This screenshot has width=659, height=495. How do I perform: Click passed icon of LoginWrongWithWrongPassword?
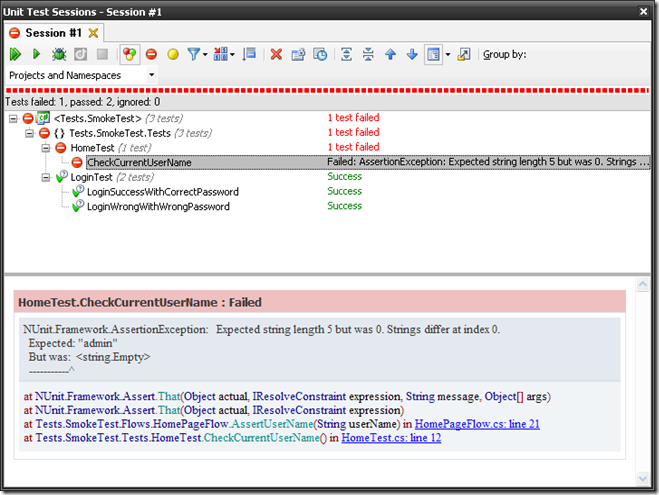[x=78, y=206]
